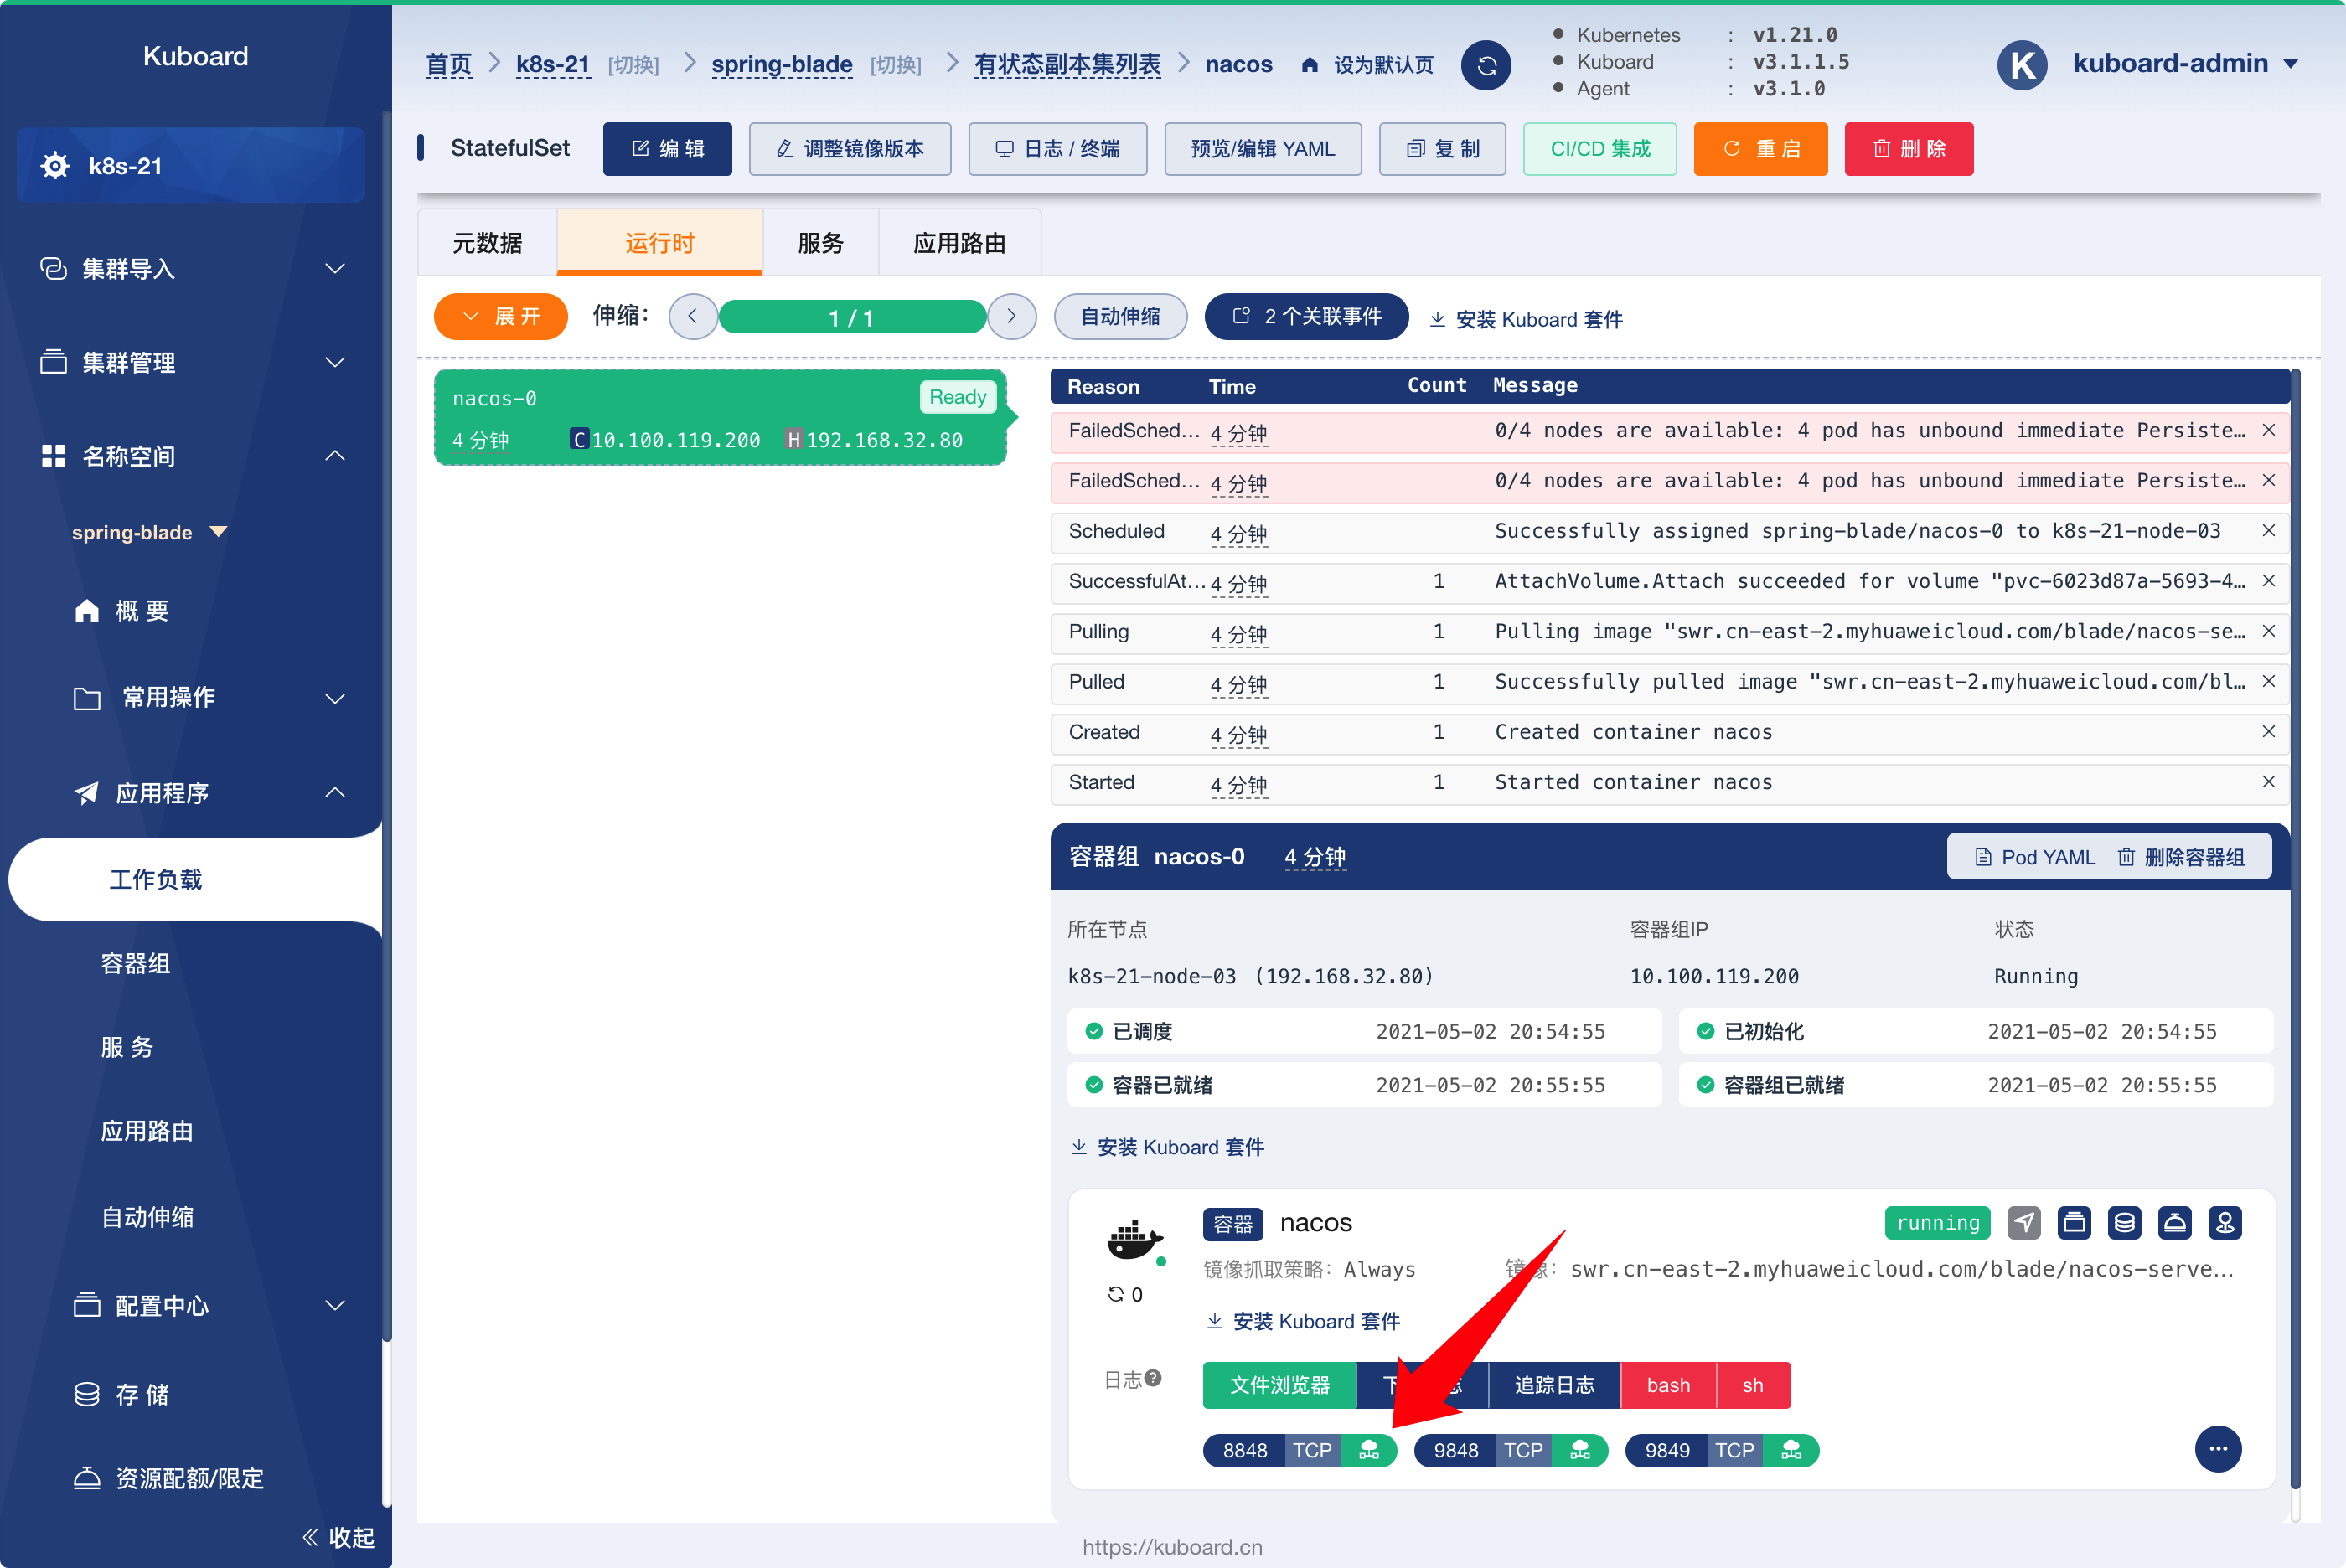Click the 1 / 1 replica progress bar
Screen dimensions: 2346x1568
[852, 317]
